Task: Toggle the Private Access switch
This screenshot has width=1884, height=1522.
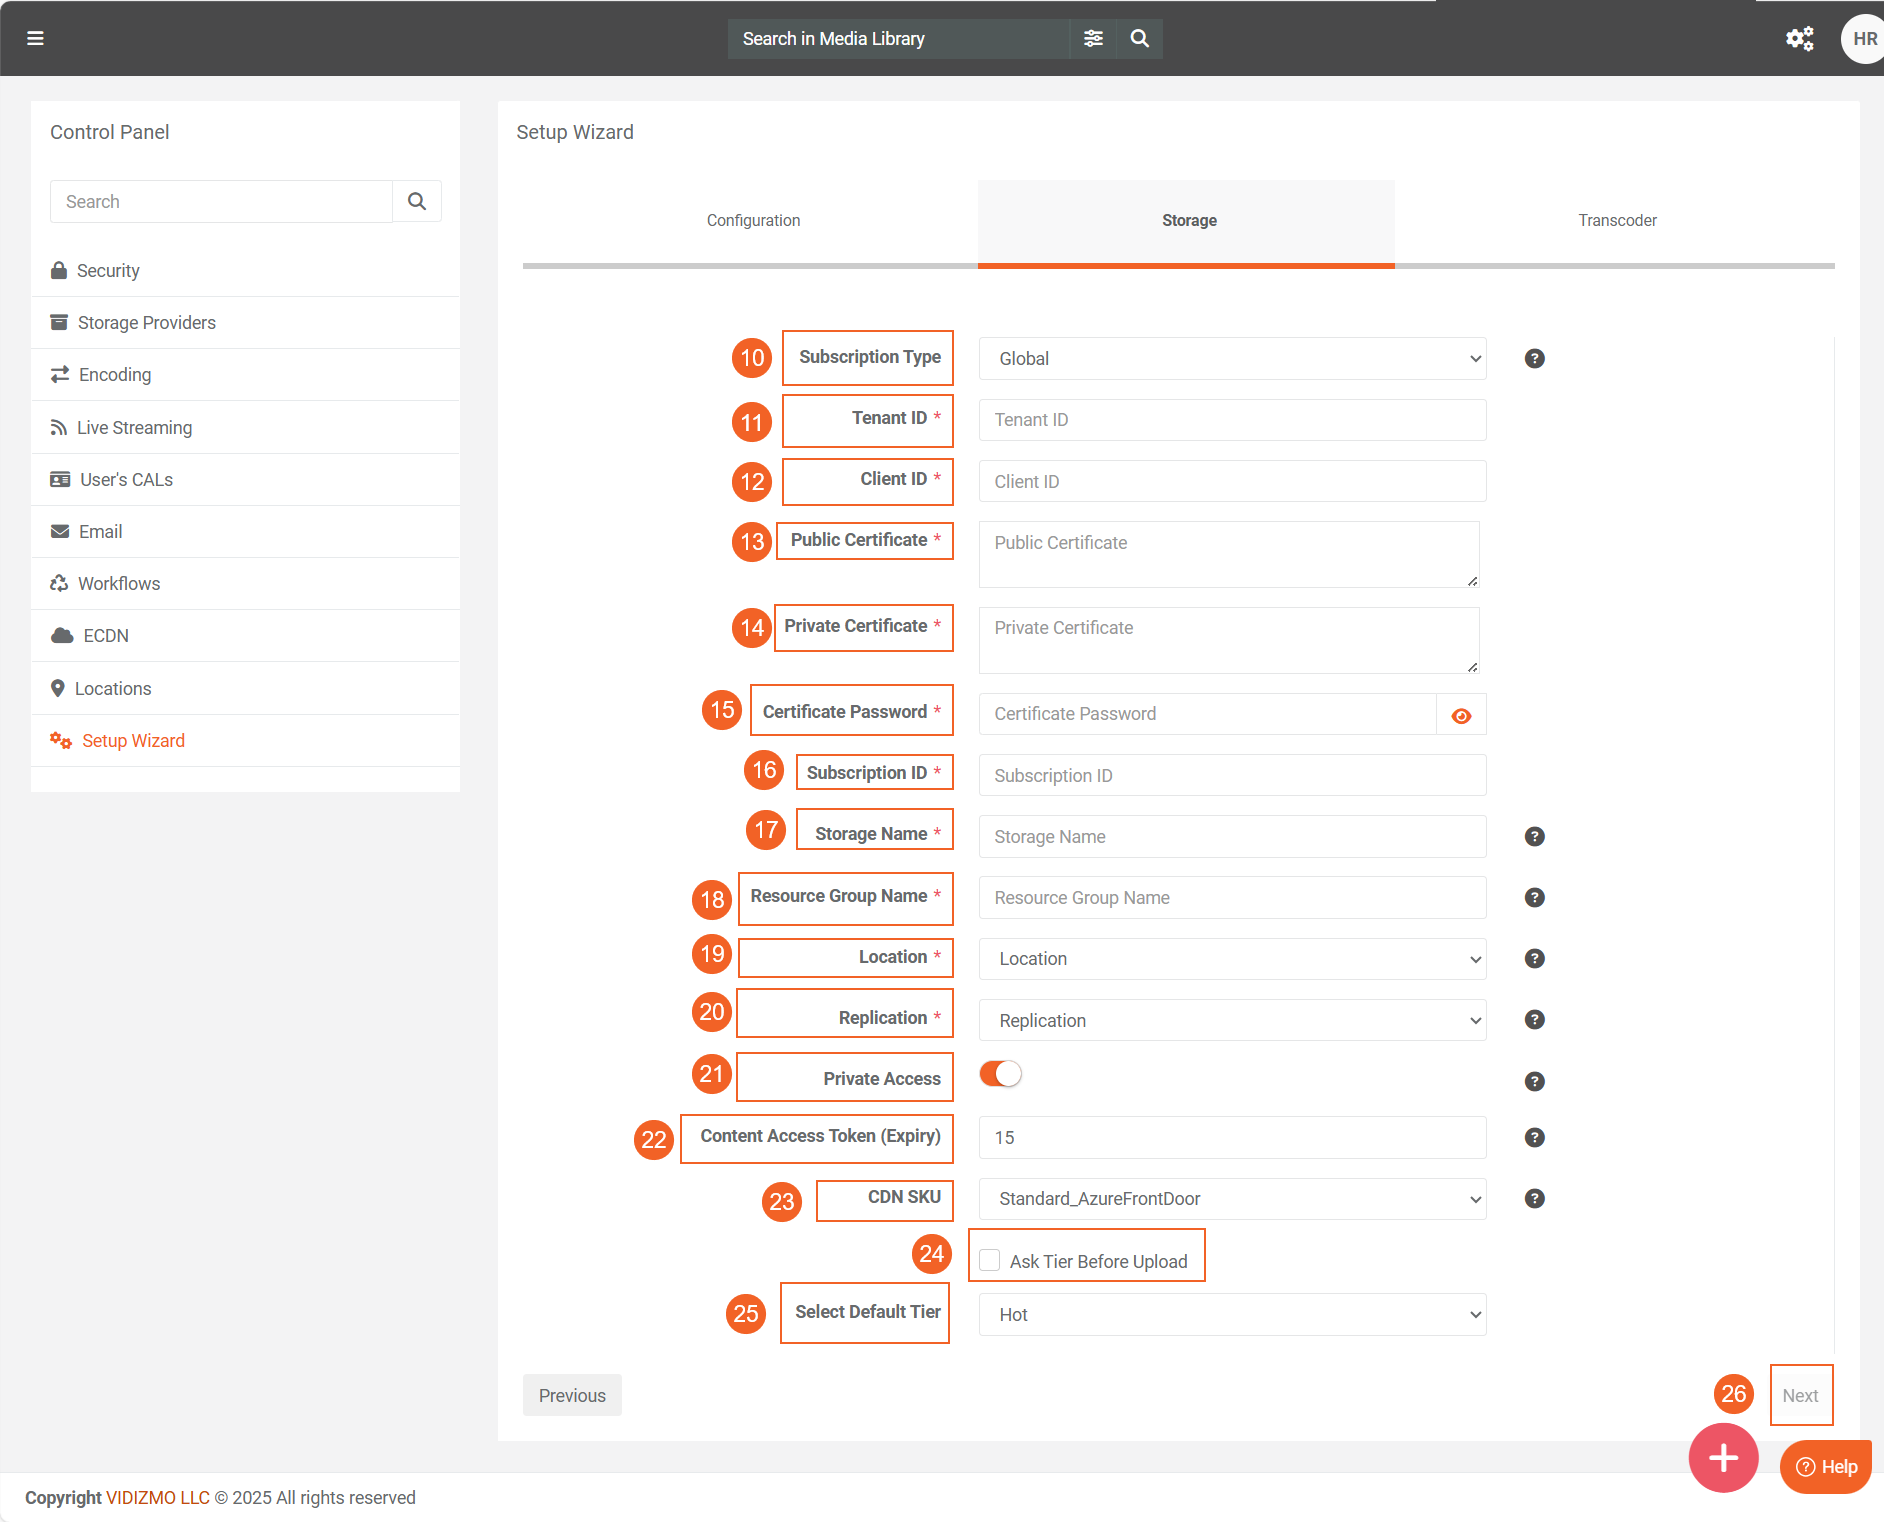Action: pyautogui.click(x=1000, y=1074)
